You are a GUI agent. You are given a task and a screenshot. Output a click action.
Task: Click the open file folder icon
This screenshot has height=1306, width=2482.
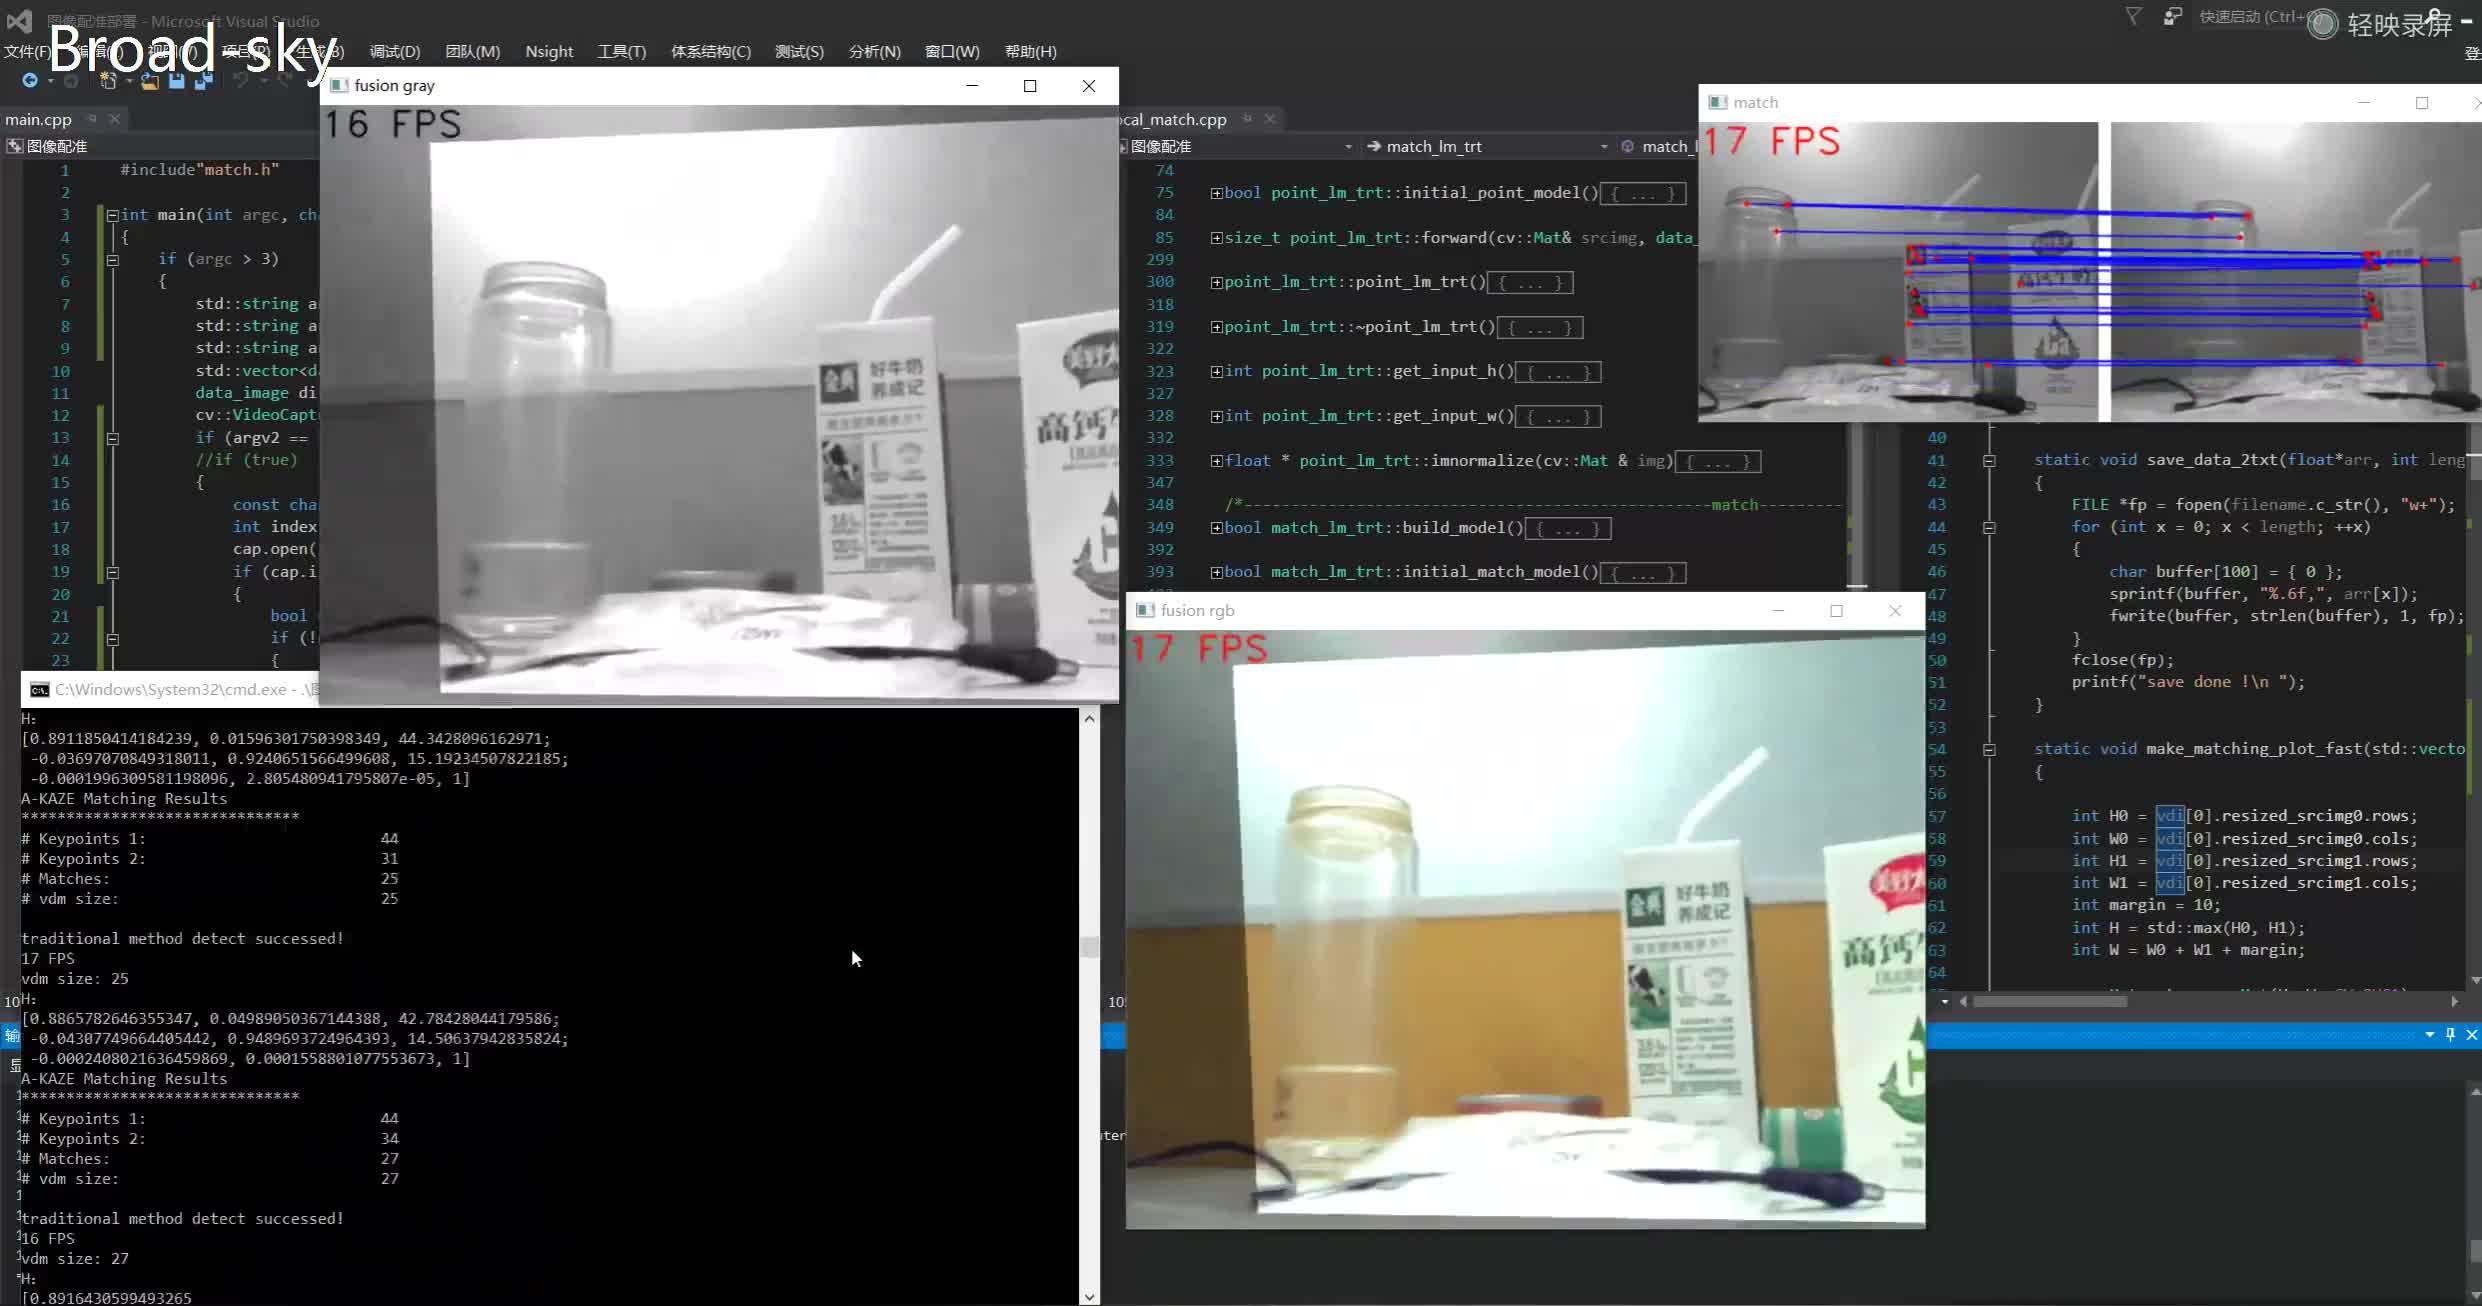pos(150,81)
